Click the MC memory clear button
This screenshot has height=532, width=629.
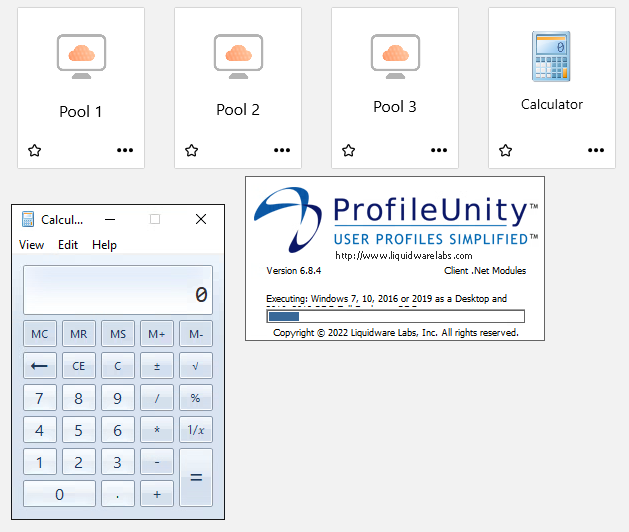40,334
